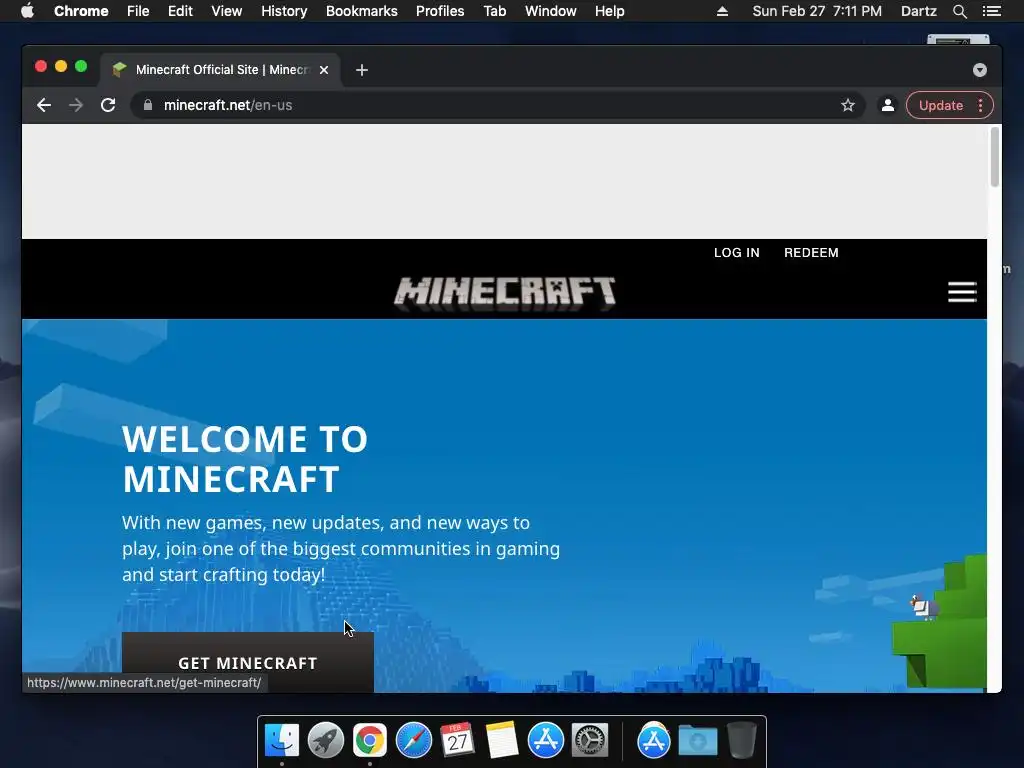Open the Apple menu

pos(27,11)
